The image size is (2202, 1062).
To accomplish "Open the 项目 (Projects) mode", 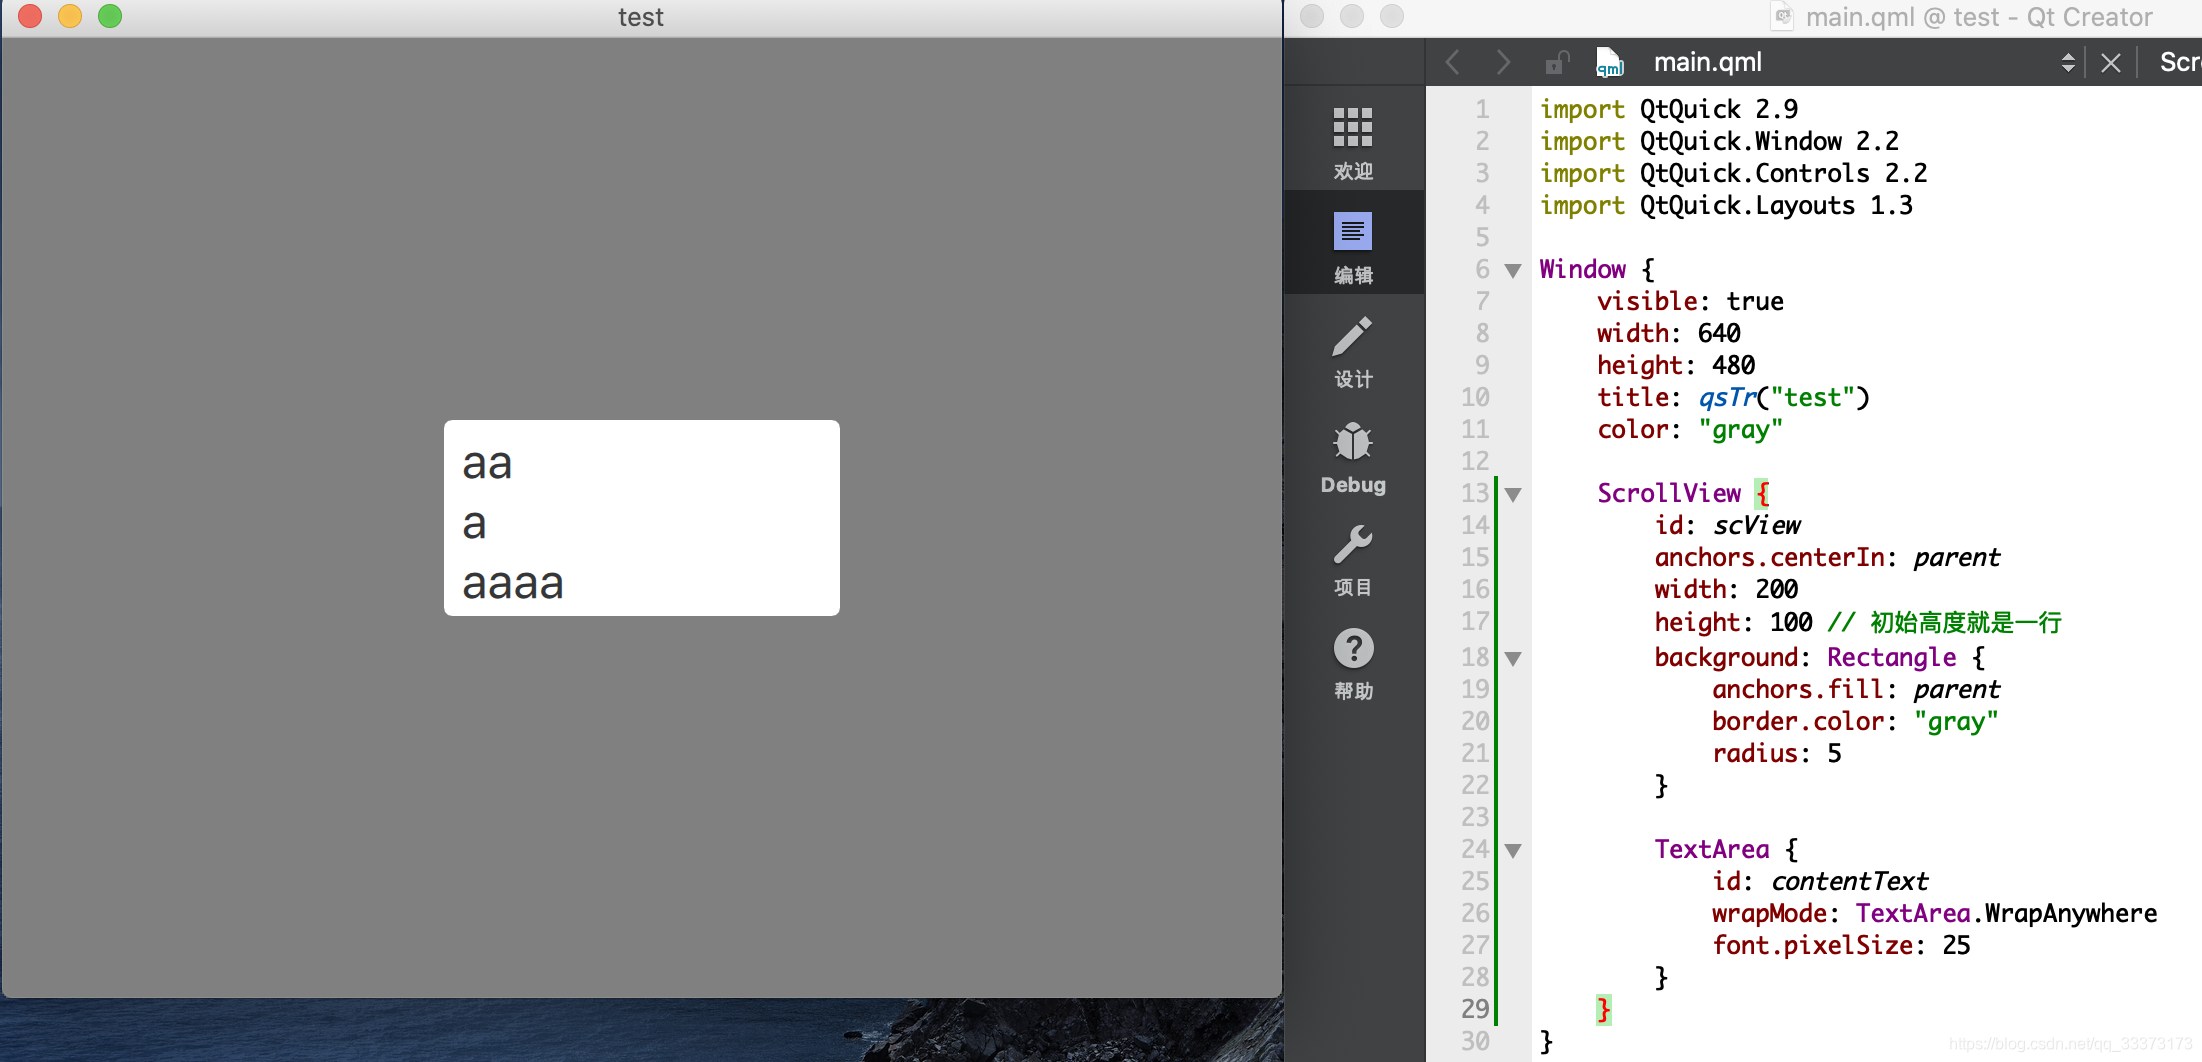I will [1353, 558].
